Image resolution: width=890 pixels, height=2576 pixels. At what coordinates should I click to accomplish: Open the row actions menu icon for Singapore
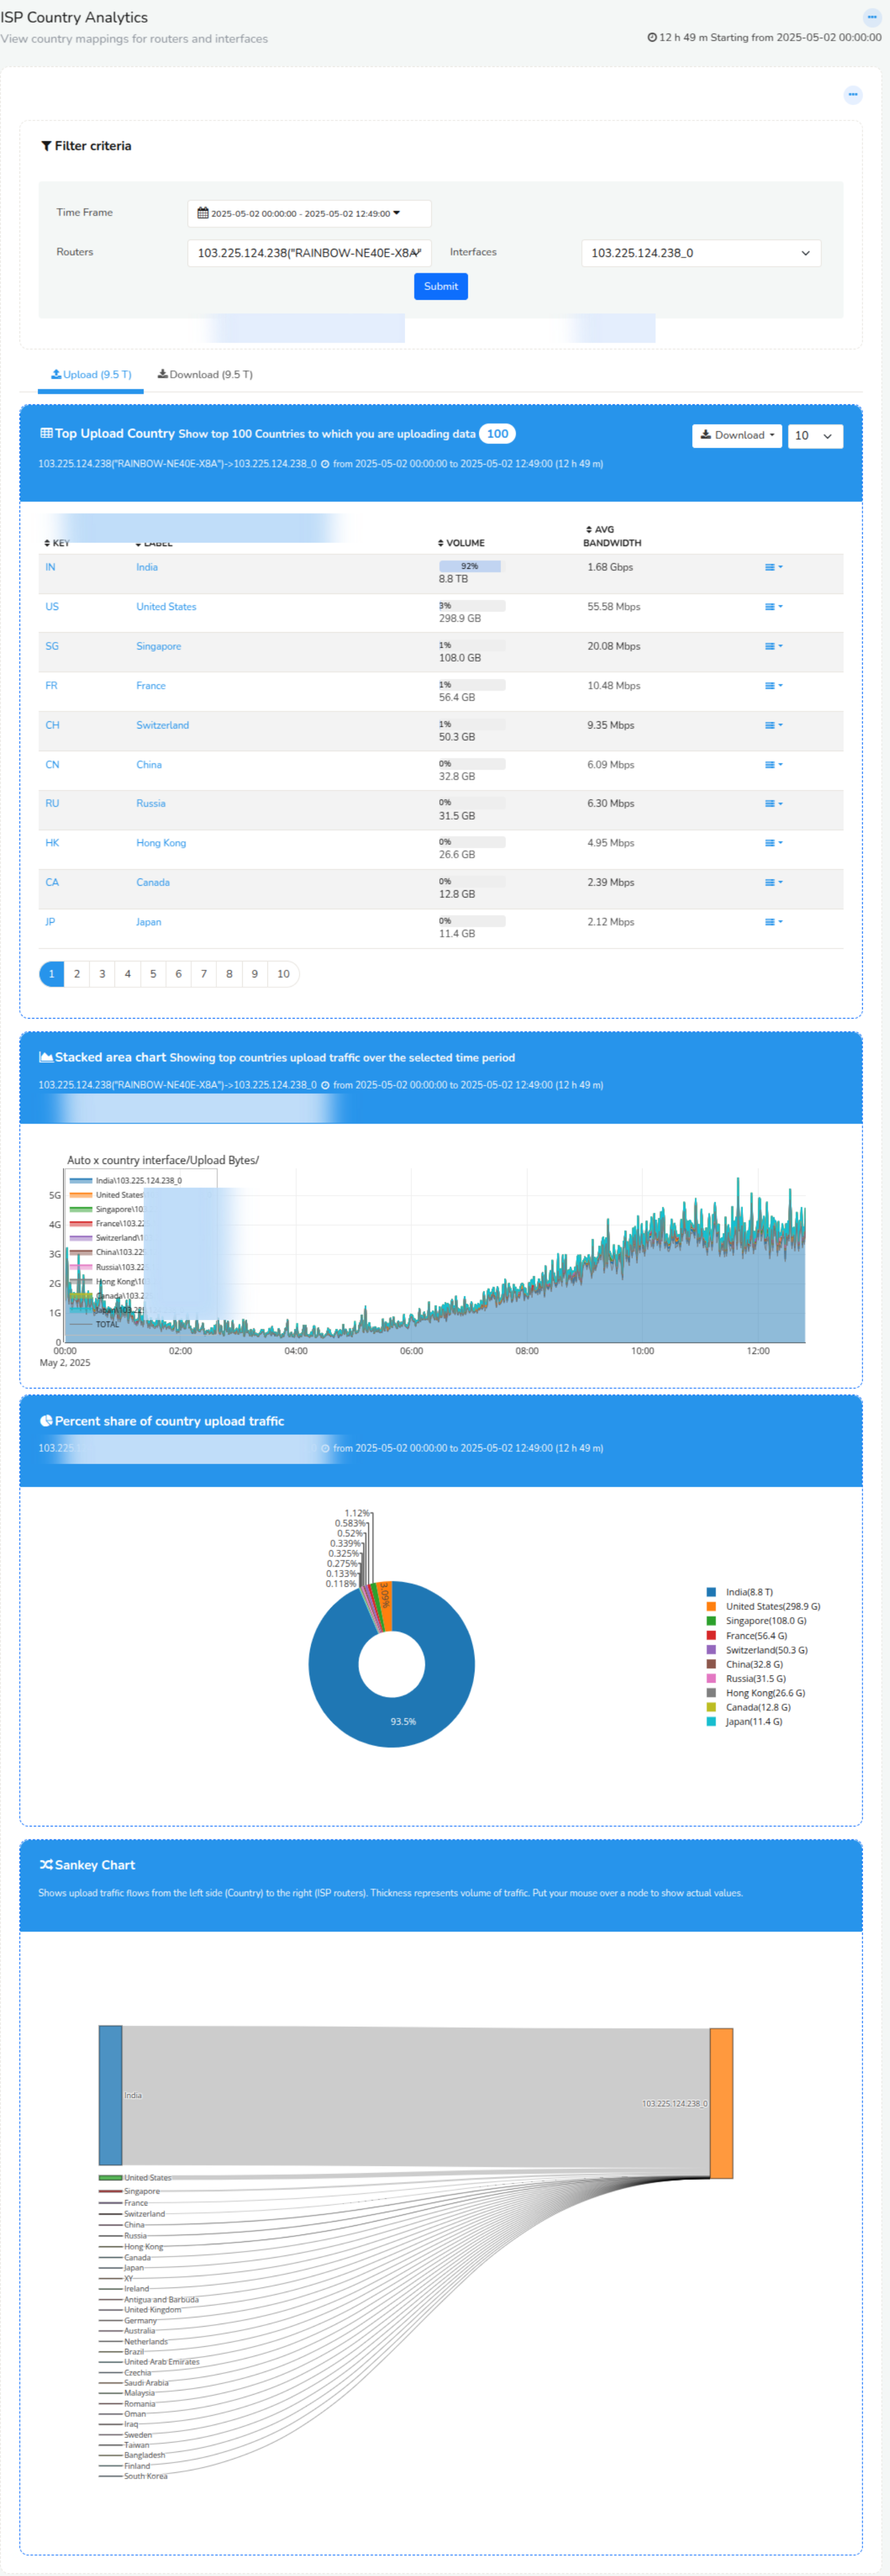(x=773, y=646)
